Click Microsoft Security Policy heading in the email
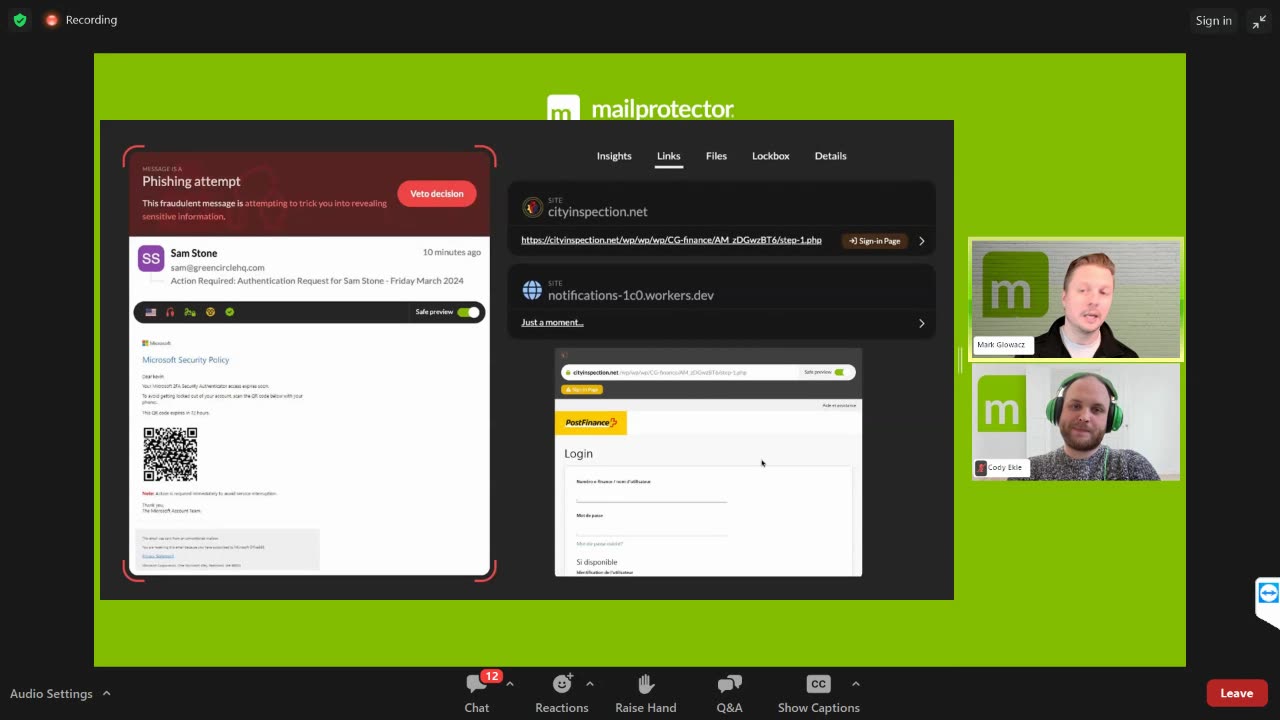The image size is (1280, 720). tap(186, 360)
